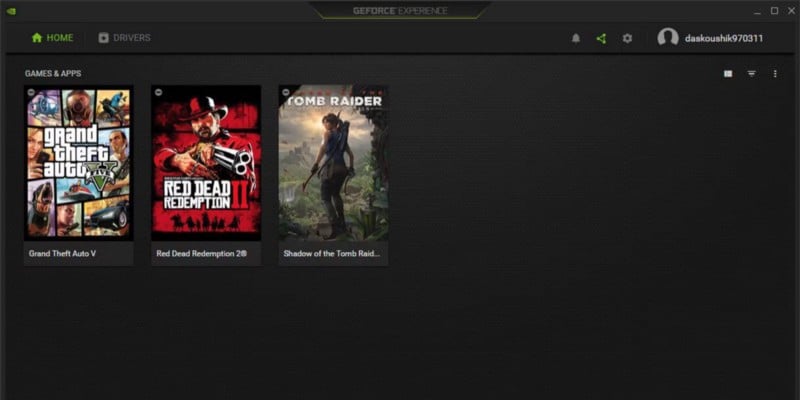
Task: Maximize the GeForce Experience window
Action: coord(774,11)
